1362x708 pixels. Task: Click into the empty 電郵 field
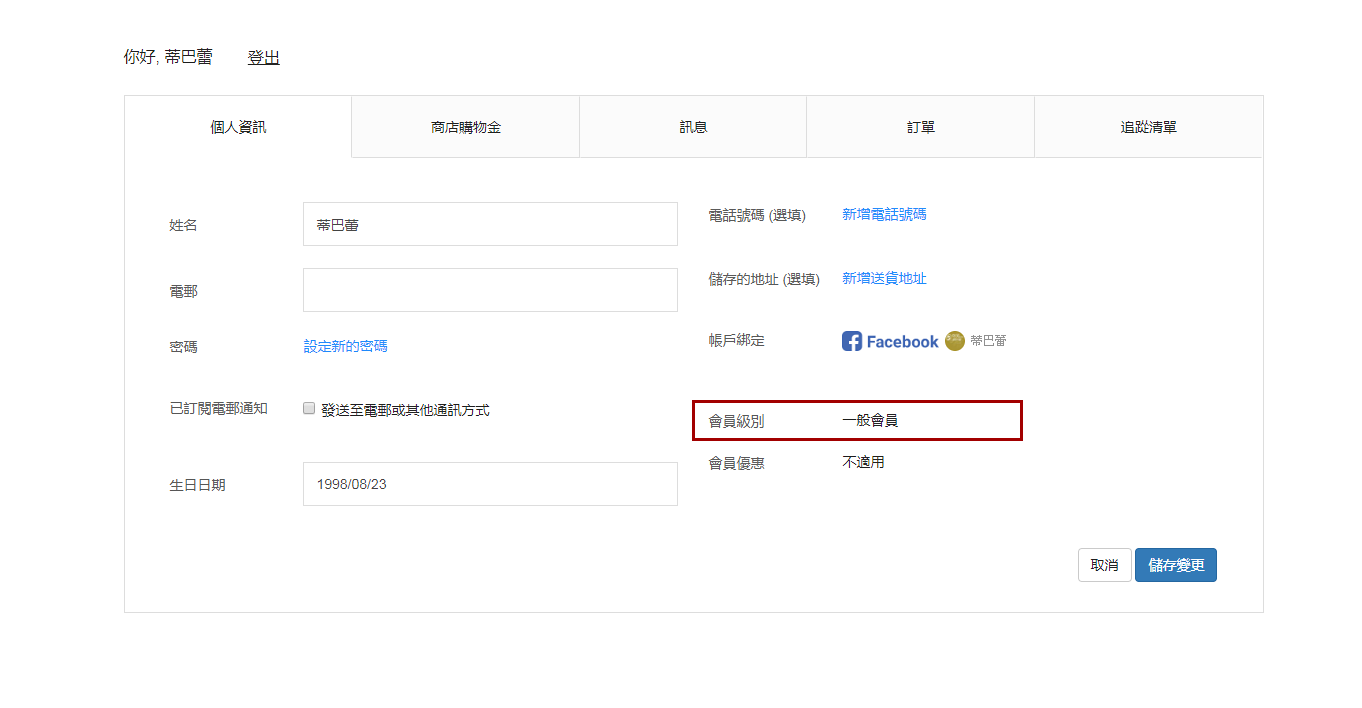tap(490, 290)
